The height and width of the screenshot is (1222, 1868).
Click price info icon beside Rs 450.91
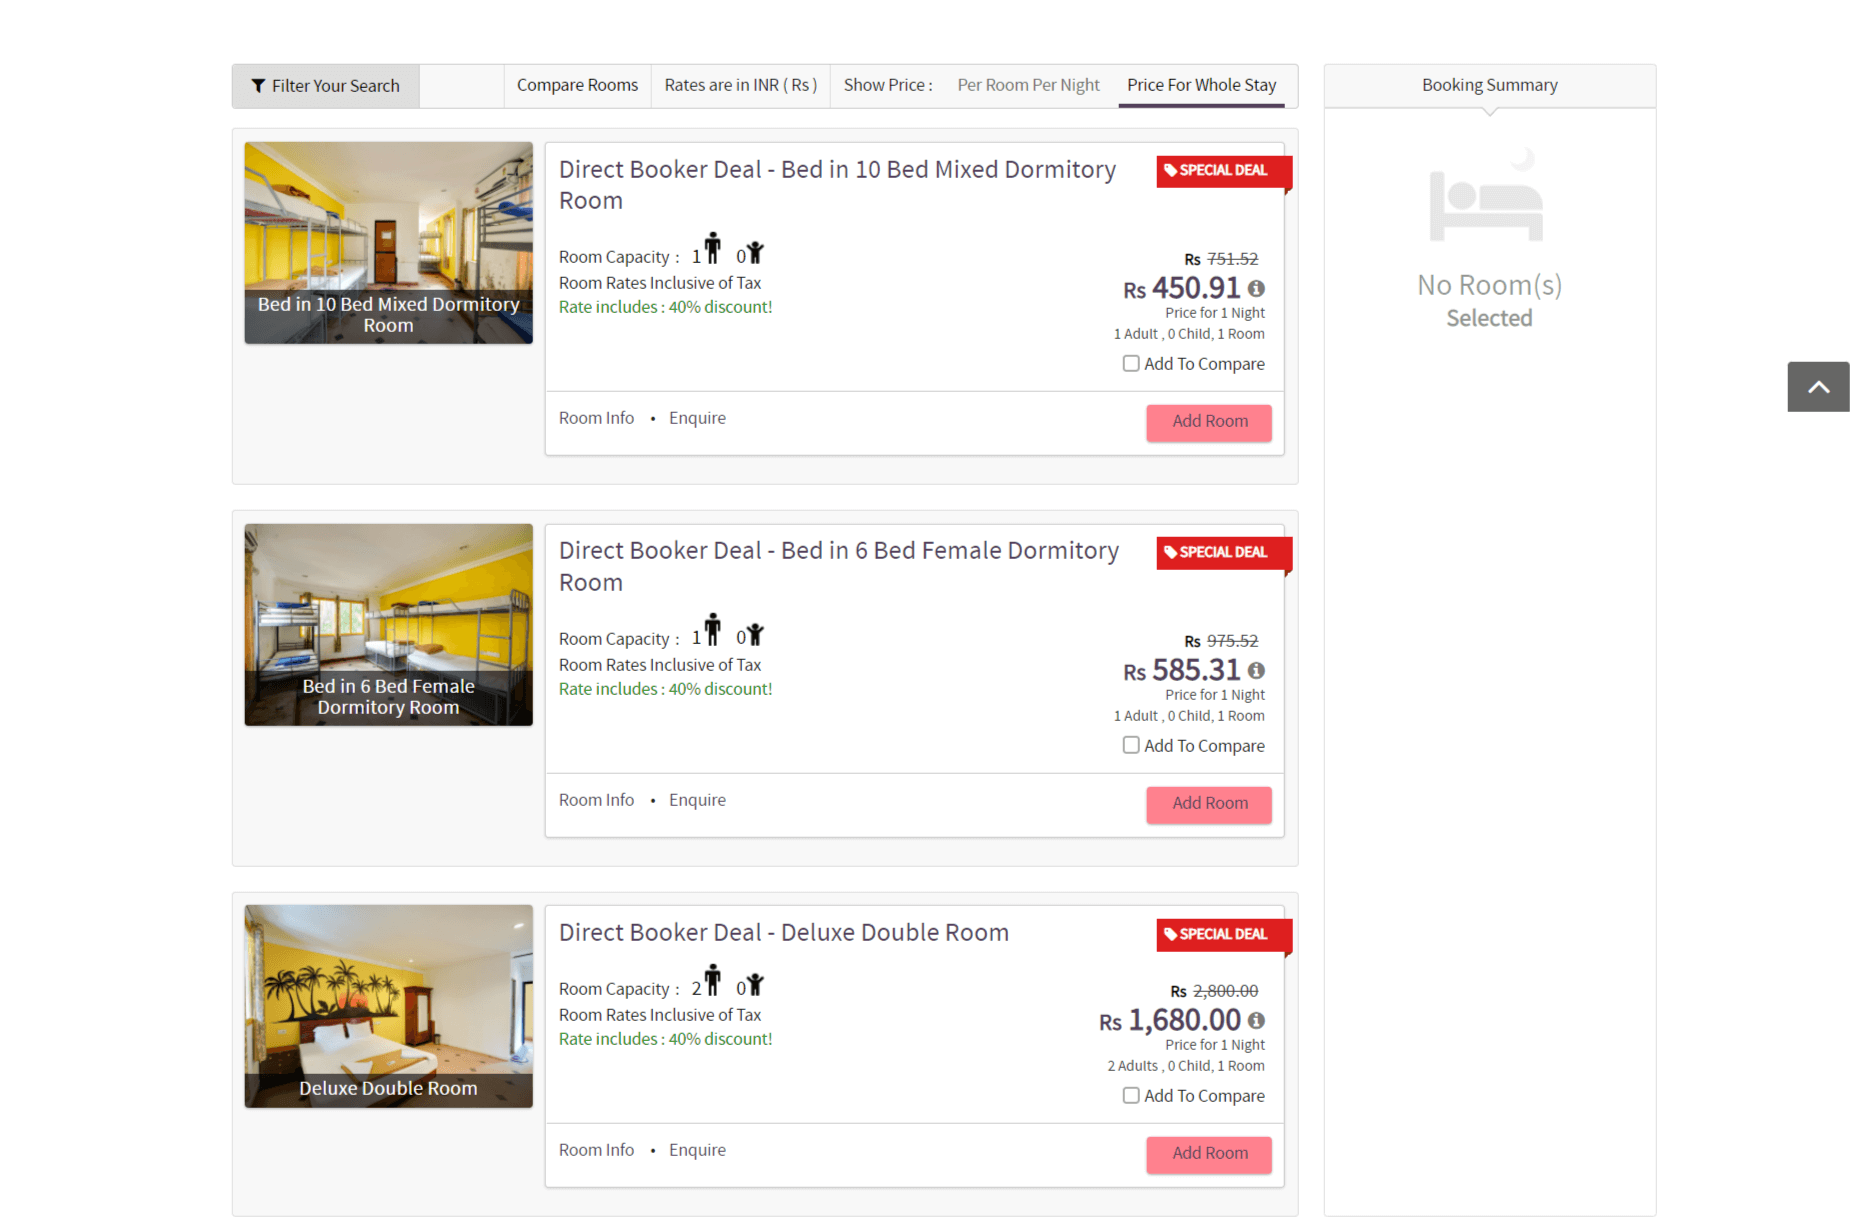click(x=1256, y=289)
